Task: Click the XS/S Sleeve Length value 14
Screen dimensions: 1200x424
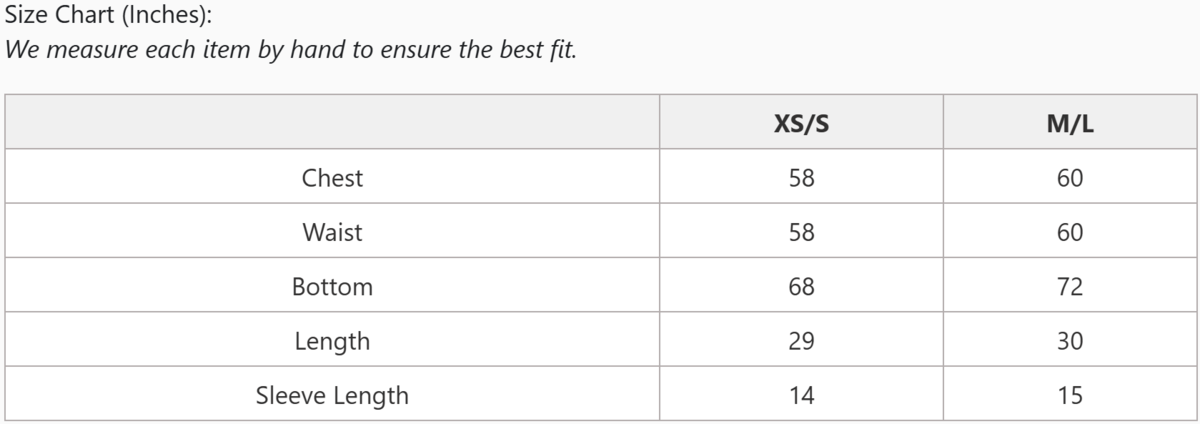Action: tap(801, 395)
